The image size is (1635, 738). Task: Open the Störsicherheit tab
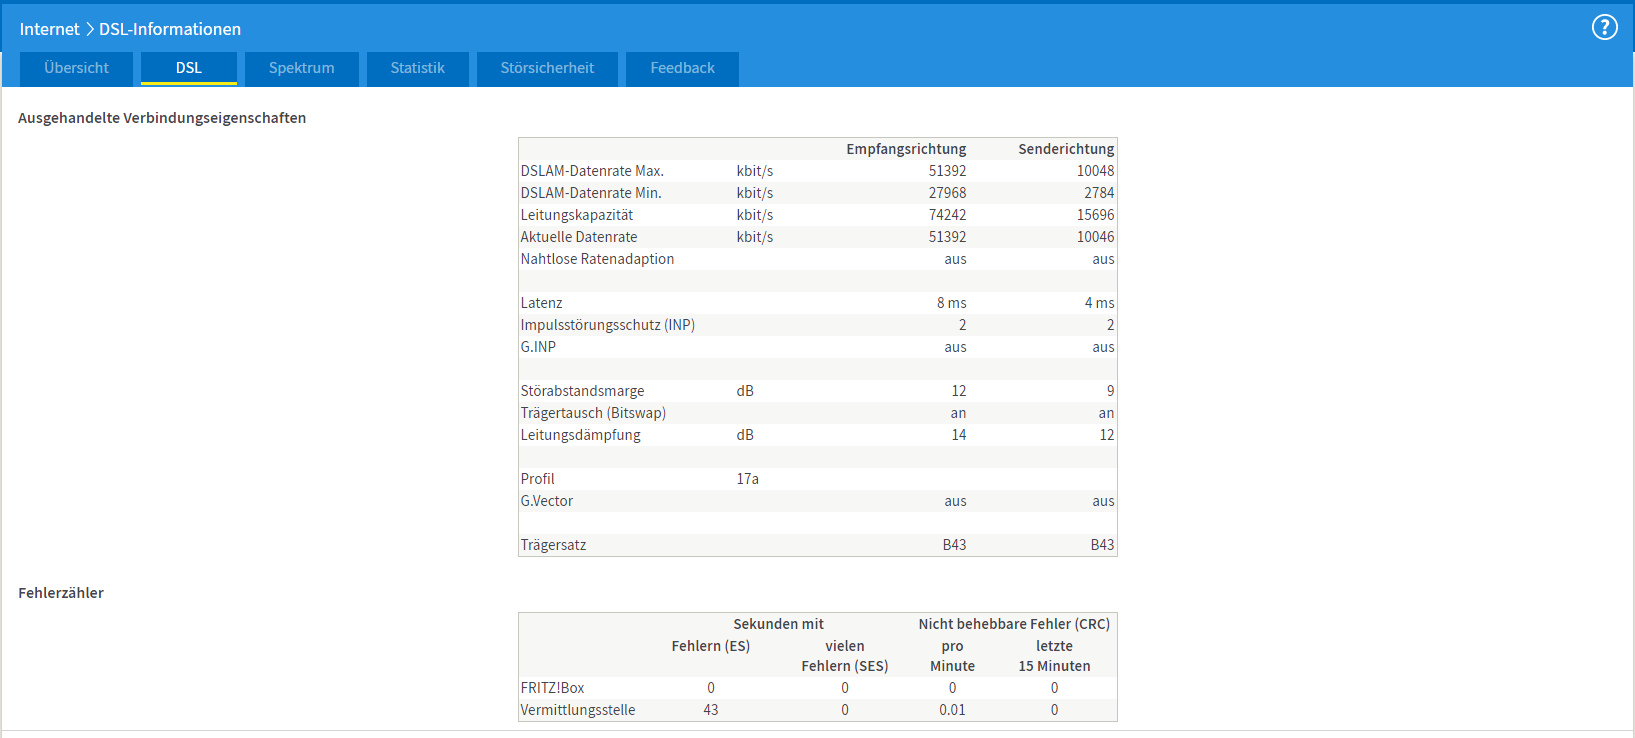pyautogui.click(x=547, y=69)
